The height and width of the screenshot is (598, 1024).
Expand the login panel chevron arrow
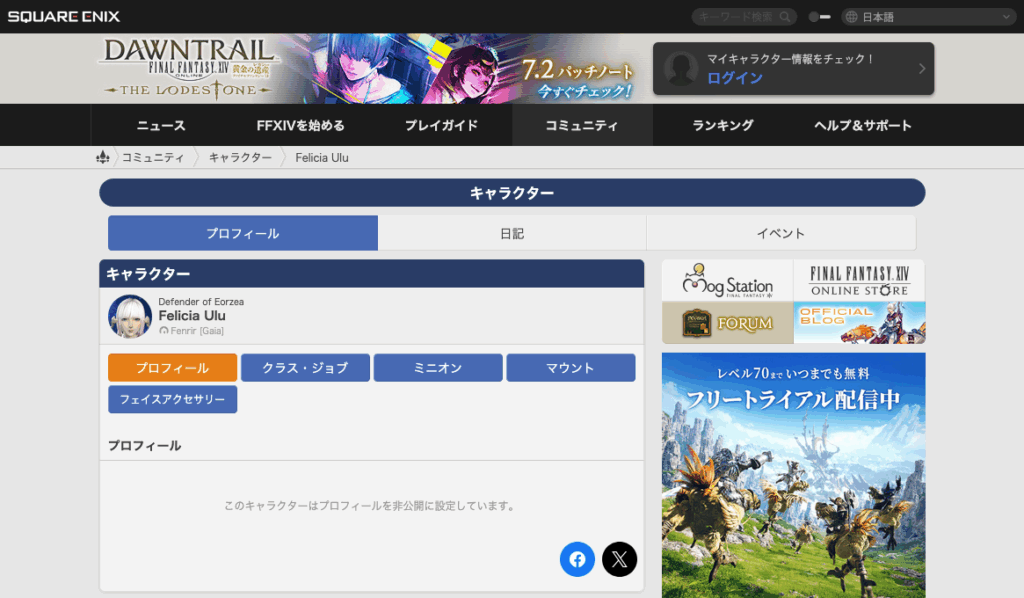921,69
